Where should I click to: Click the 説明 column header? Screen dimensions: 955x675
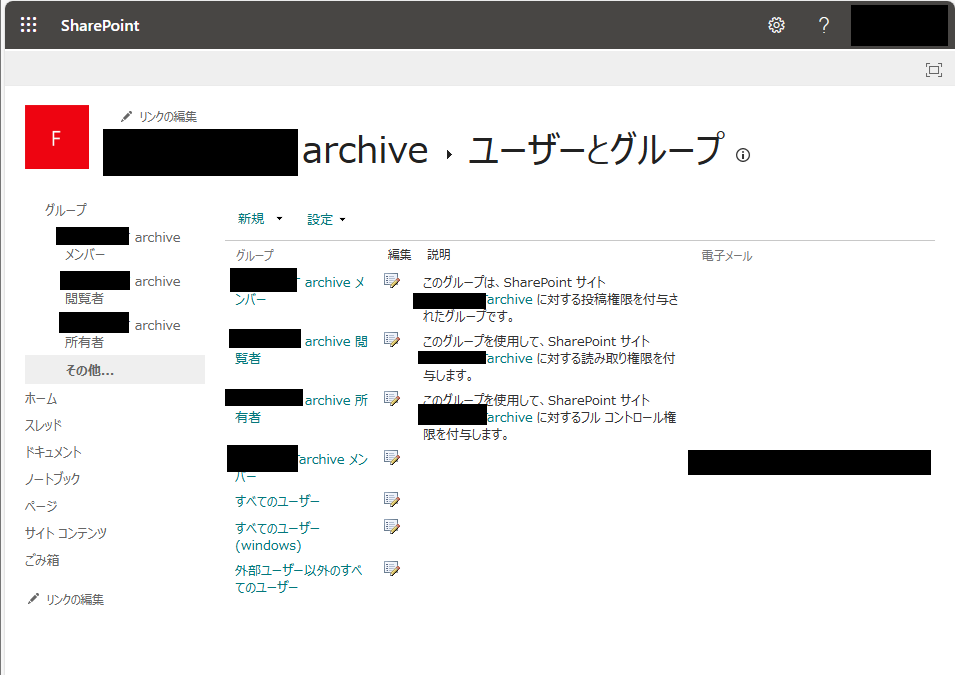[439, 254]
